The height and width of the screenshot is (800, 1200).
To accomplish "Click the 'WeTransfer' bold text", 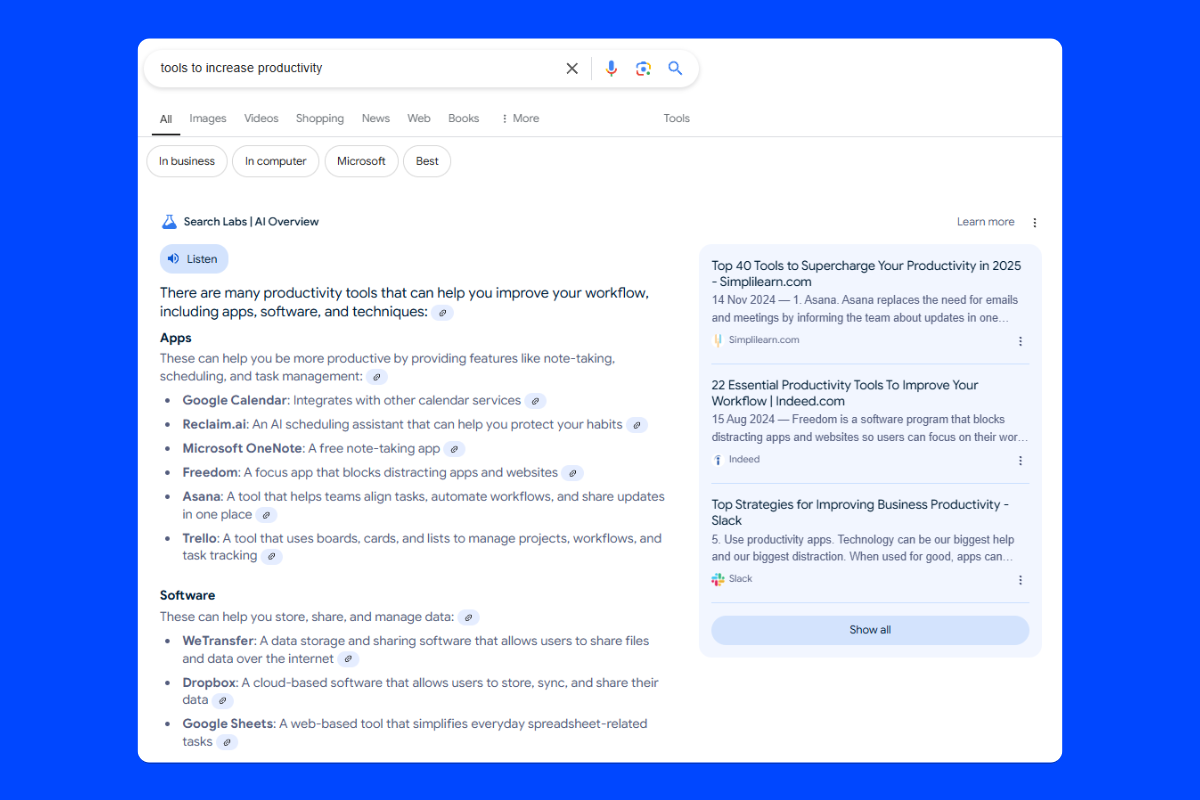I will 219,641.
